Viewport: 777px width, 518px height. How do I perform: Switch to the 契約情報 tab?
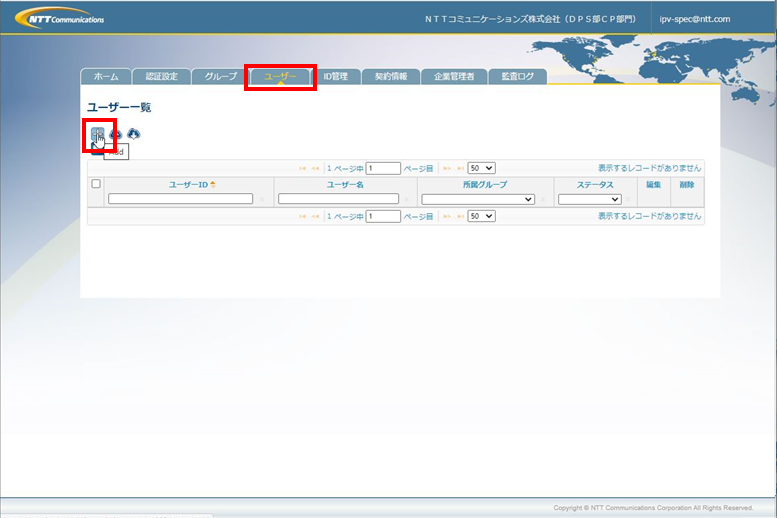click(391, 76)
